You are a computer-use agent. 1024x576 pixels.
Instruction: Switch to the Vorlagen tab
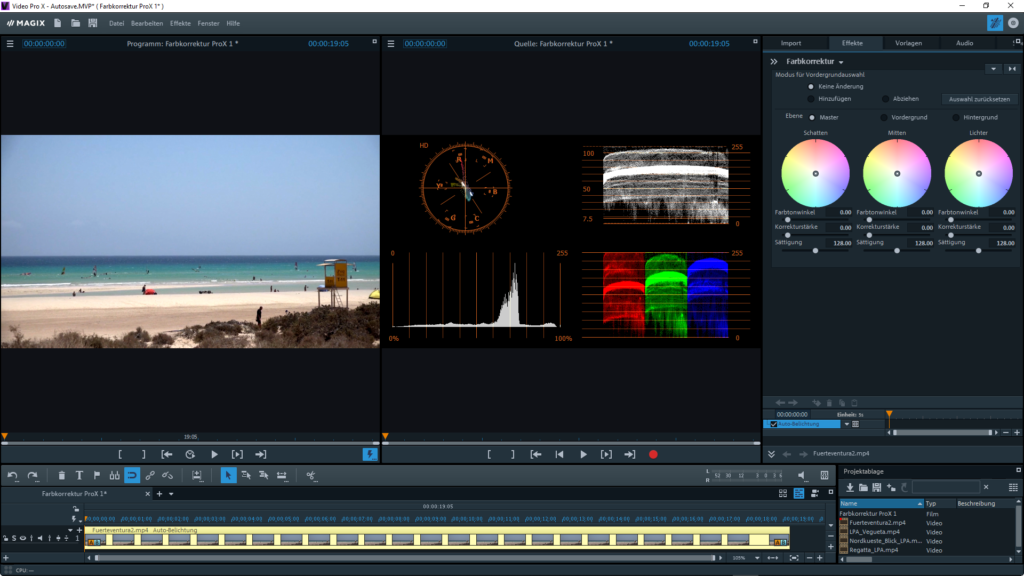[x=908, y=43]
